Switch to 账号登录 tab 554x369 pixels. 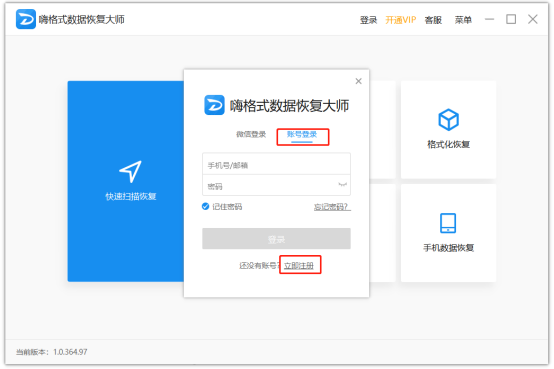(302, 134)
